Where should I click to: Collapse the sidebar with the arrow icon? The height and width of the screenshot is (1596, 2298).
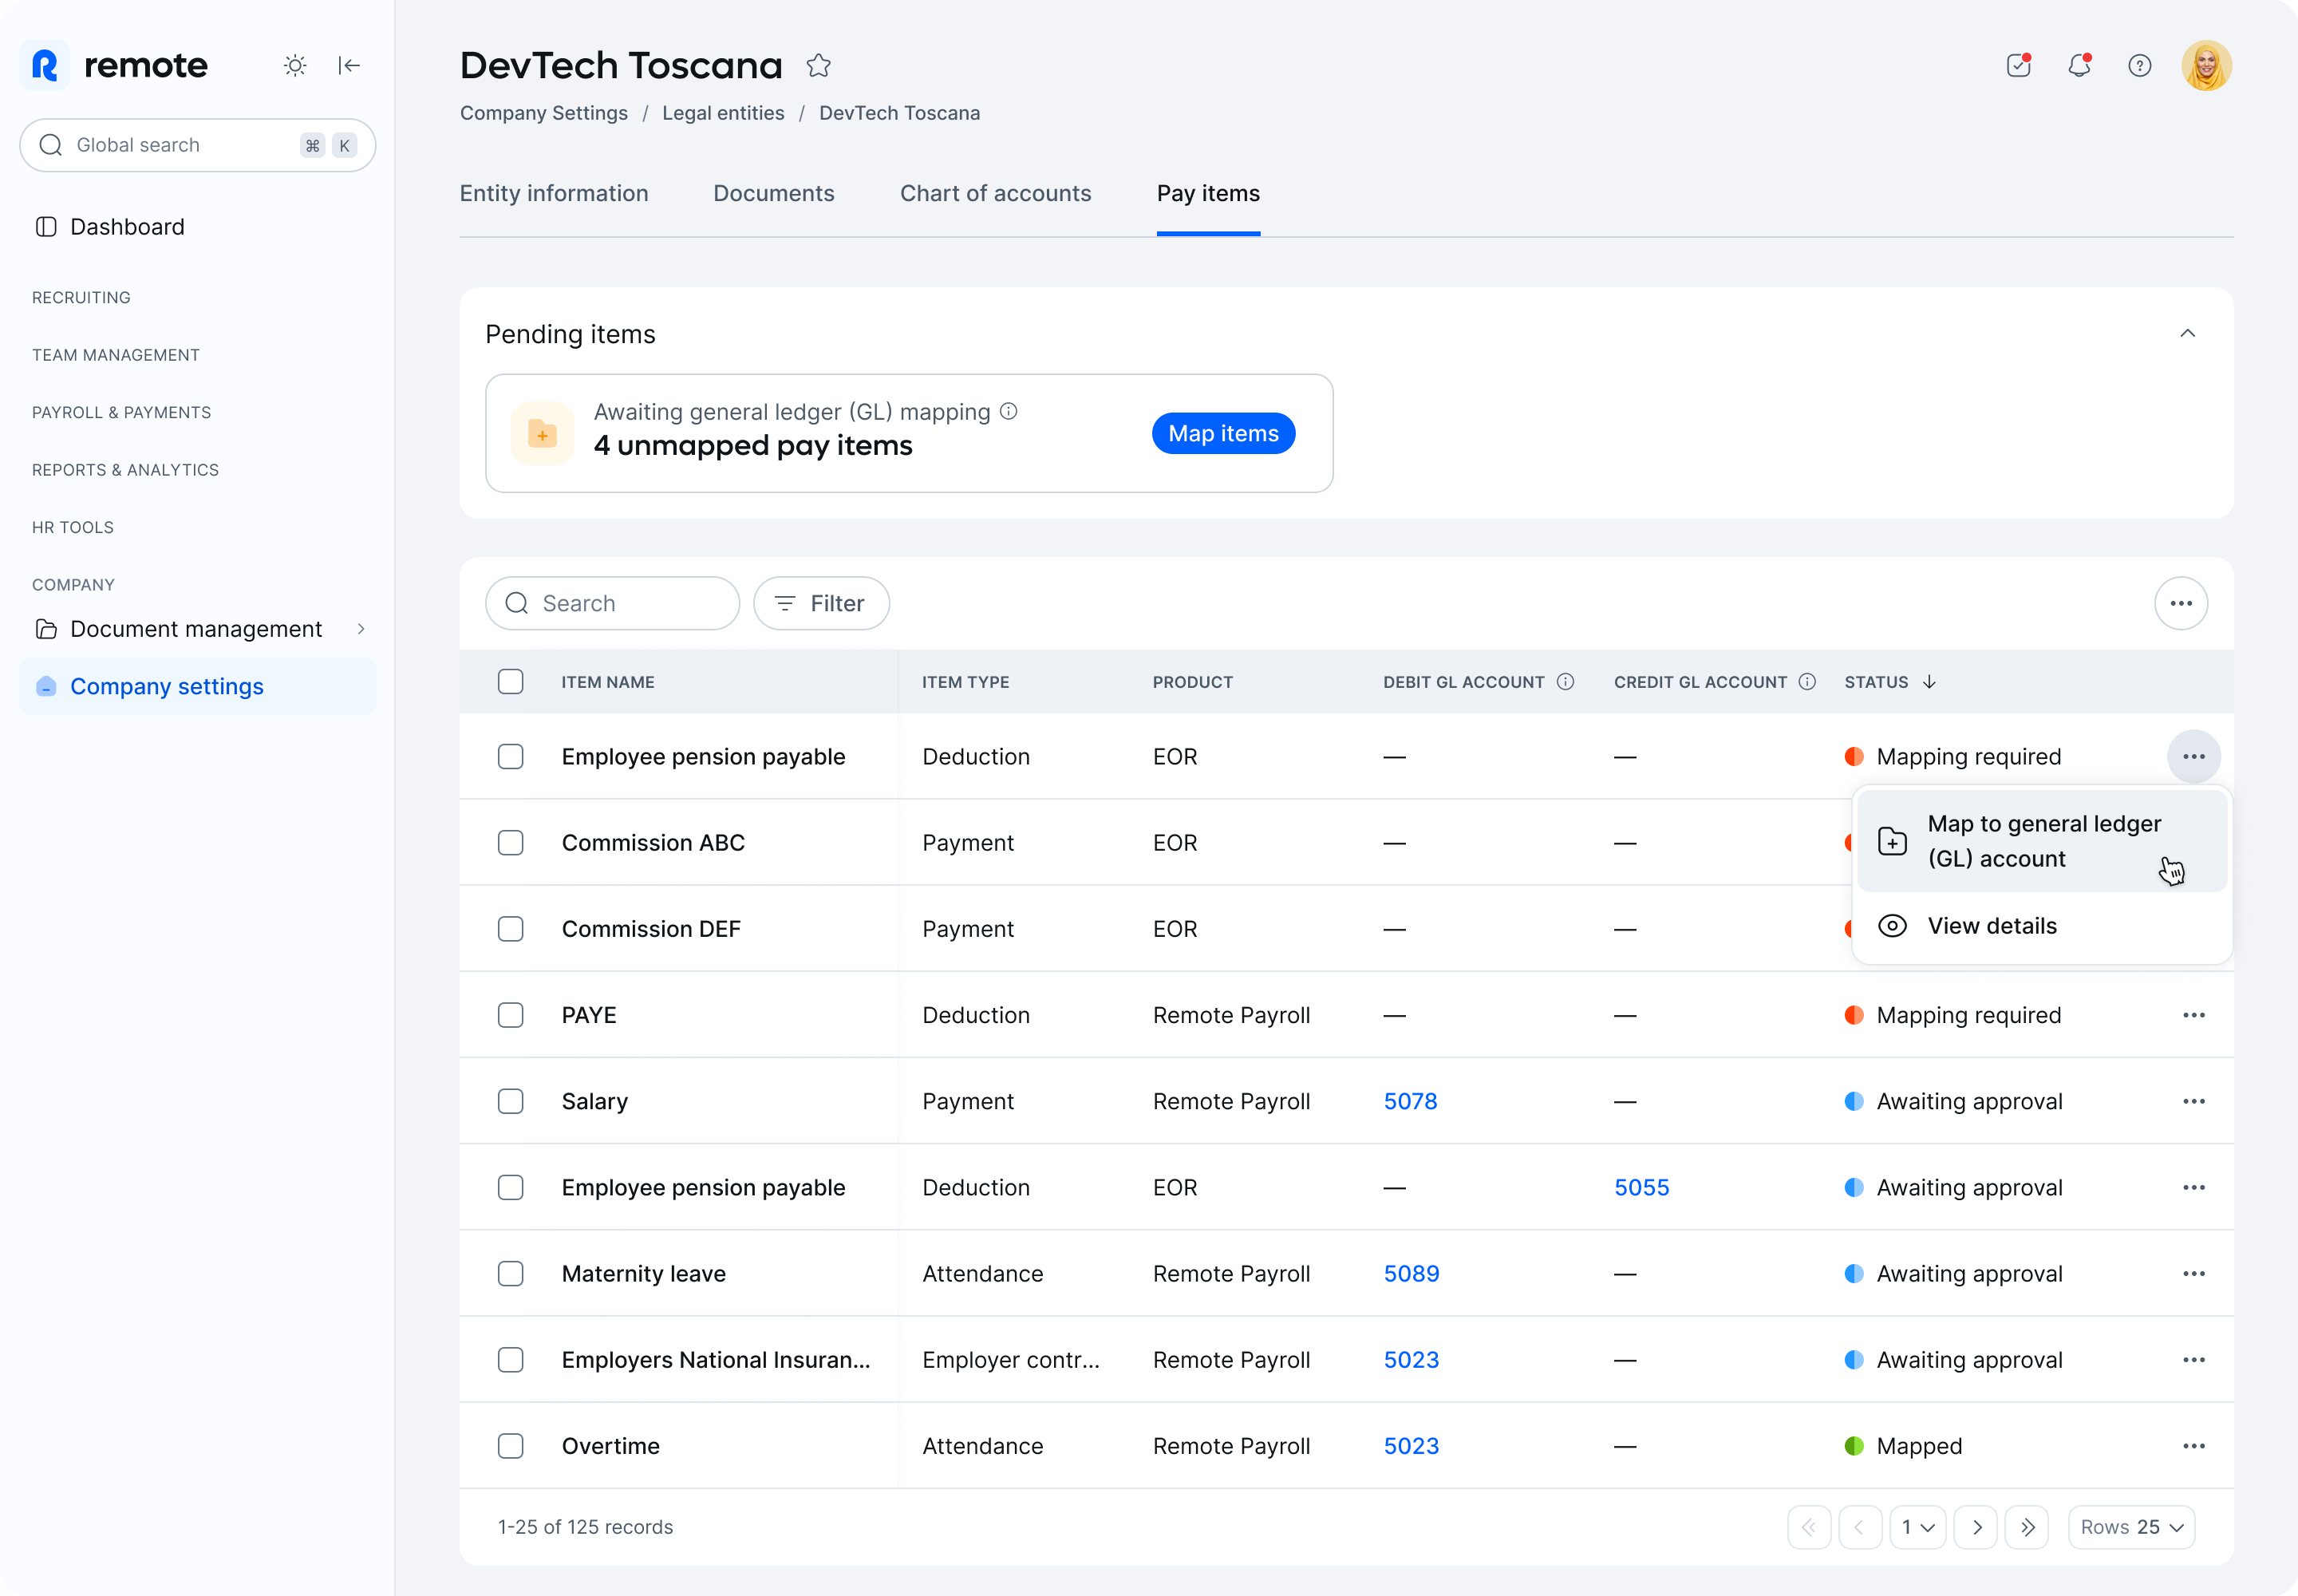click(x=349, y=66)
